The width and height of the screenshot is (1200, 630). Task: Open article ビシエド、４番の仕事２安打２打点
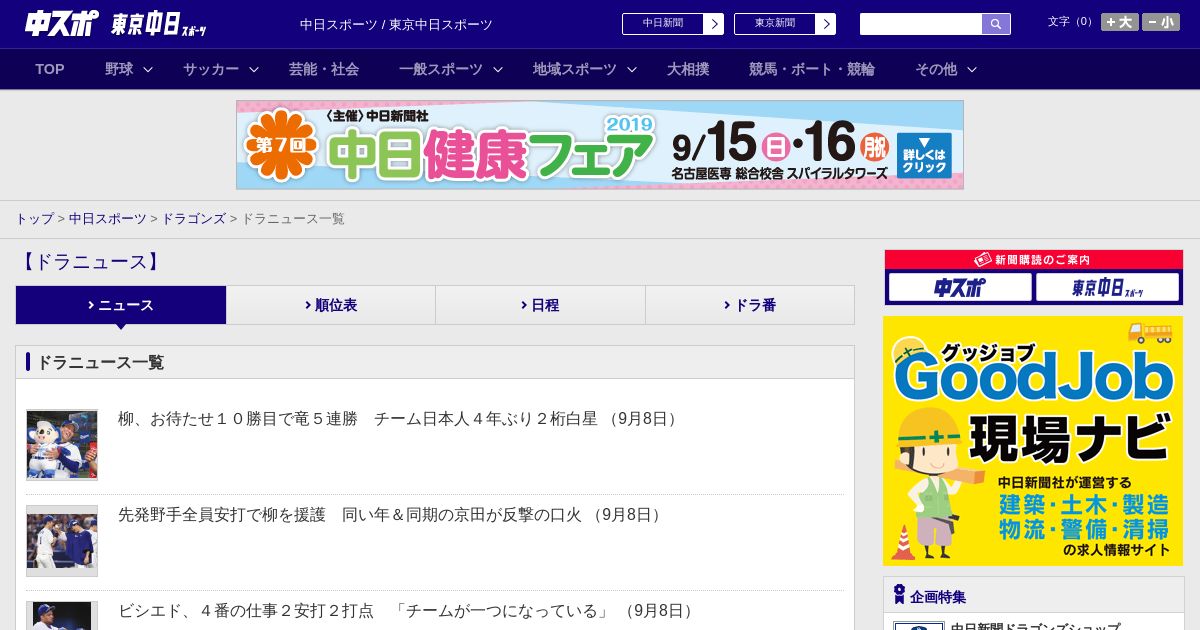click(x=408, y=611)
